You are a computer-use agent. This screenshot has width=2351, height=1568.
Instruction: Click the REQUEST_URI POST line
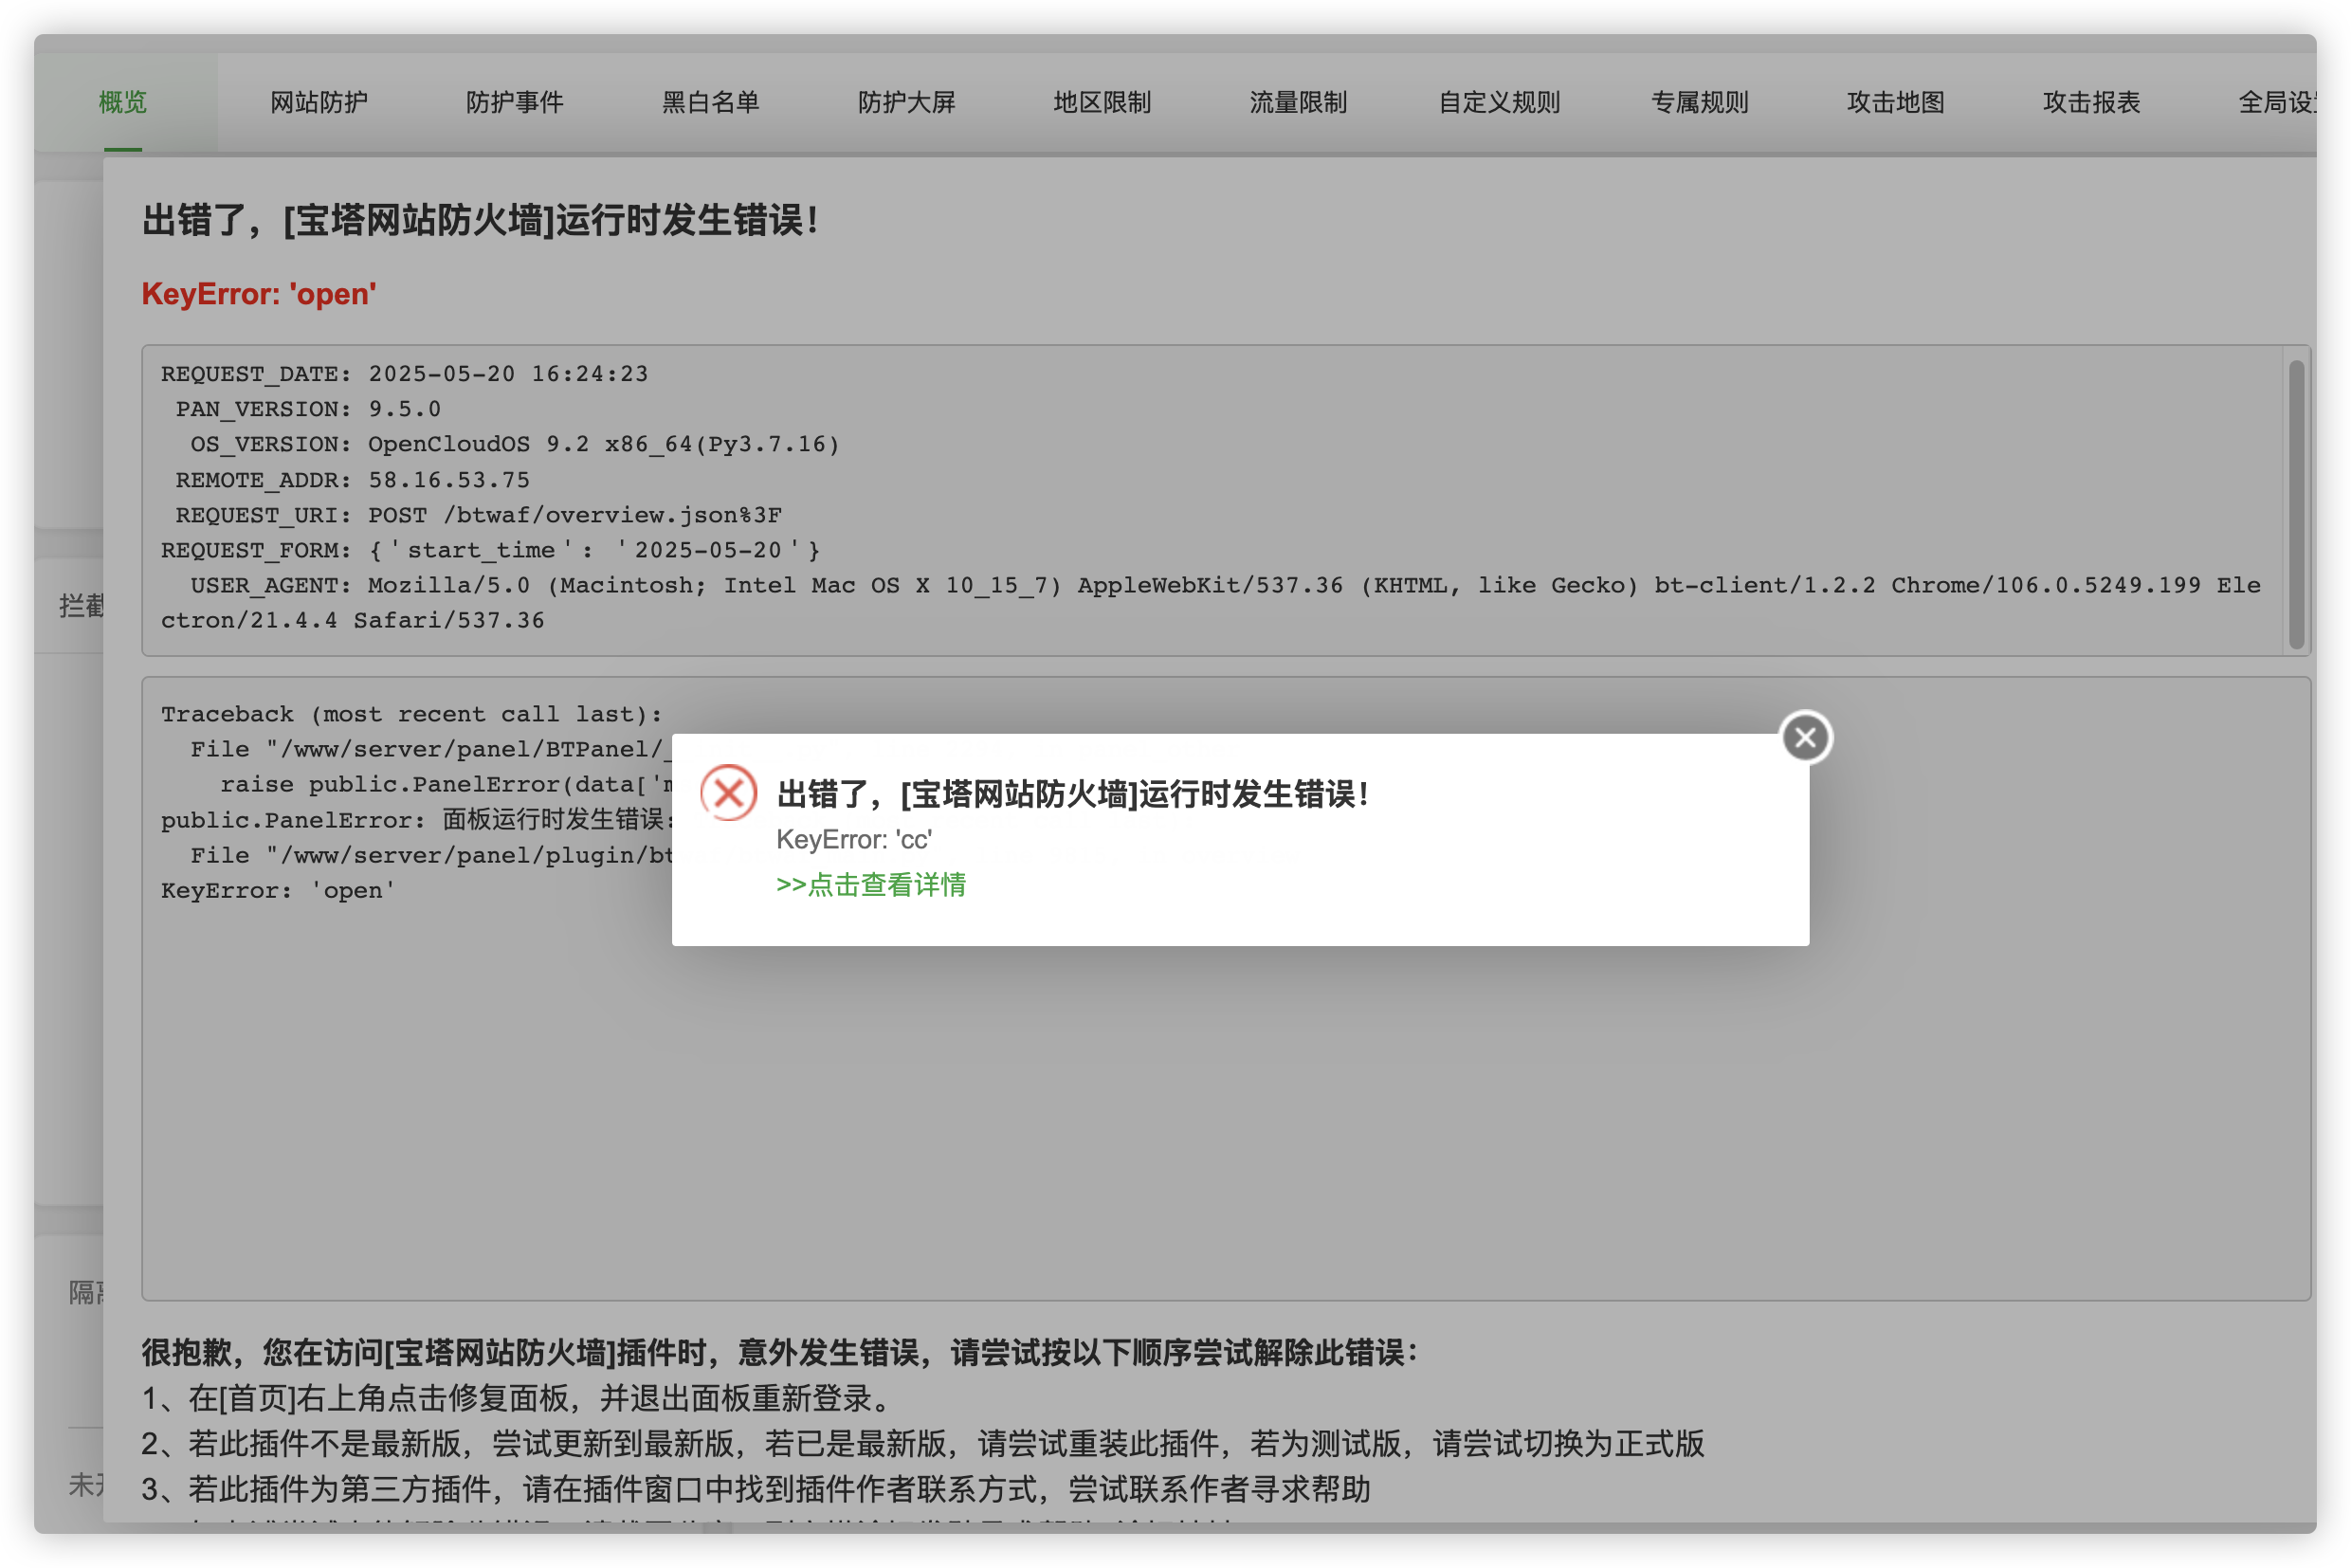click(479, 515)
